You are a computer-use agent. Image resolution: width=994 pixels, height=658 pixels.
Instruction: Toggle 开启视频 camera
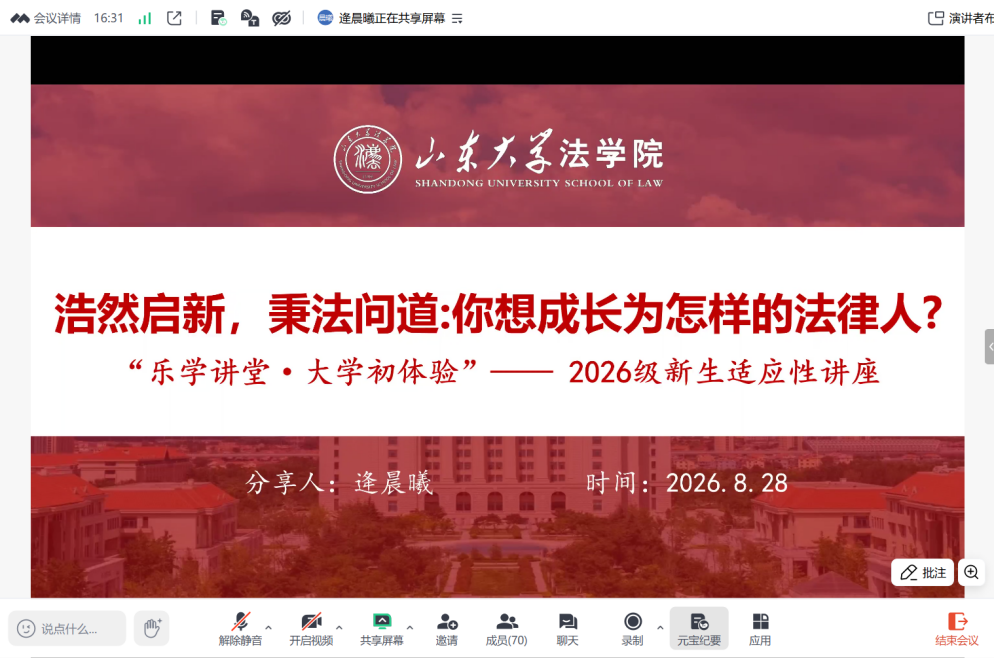[311, 629]
